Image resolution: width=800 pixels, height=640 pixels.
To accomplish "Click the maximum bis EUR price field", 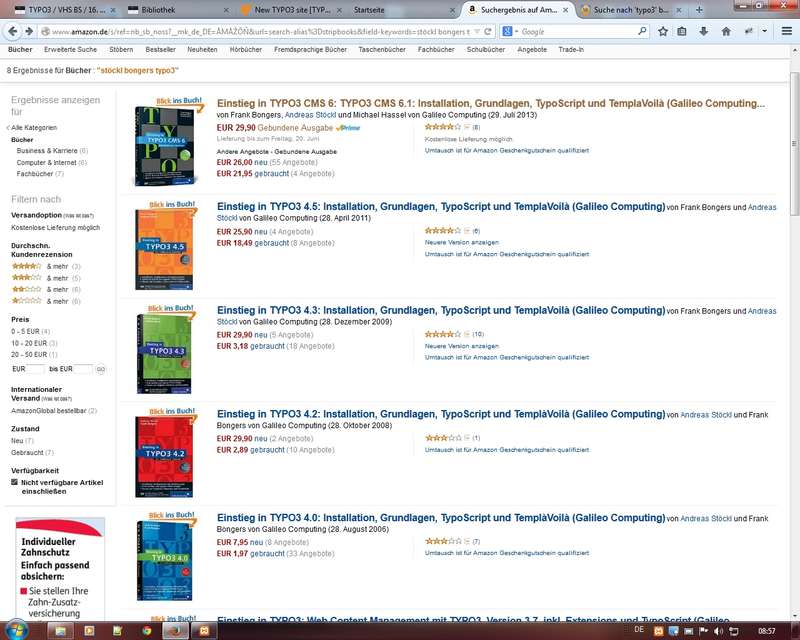I will click(x=83, y=368).
